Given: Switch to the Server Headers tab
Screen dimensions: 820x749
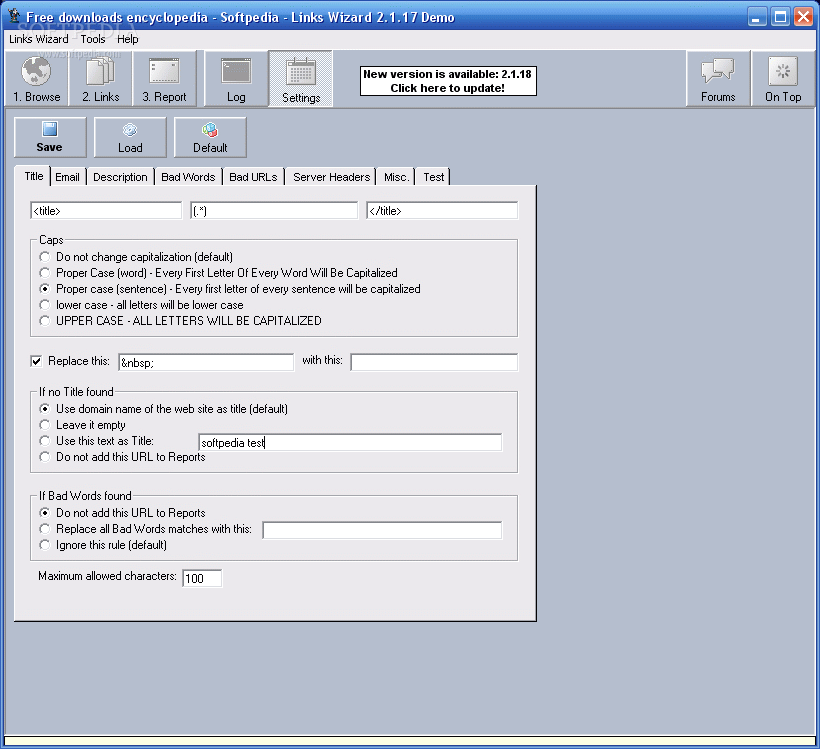Looking at the screenshot, I should click(x=332, y=177).
